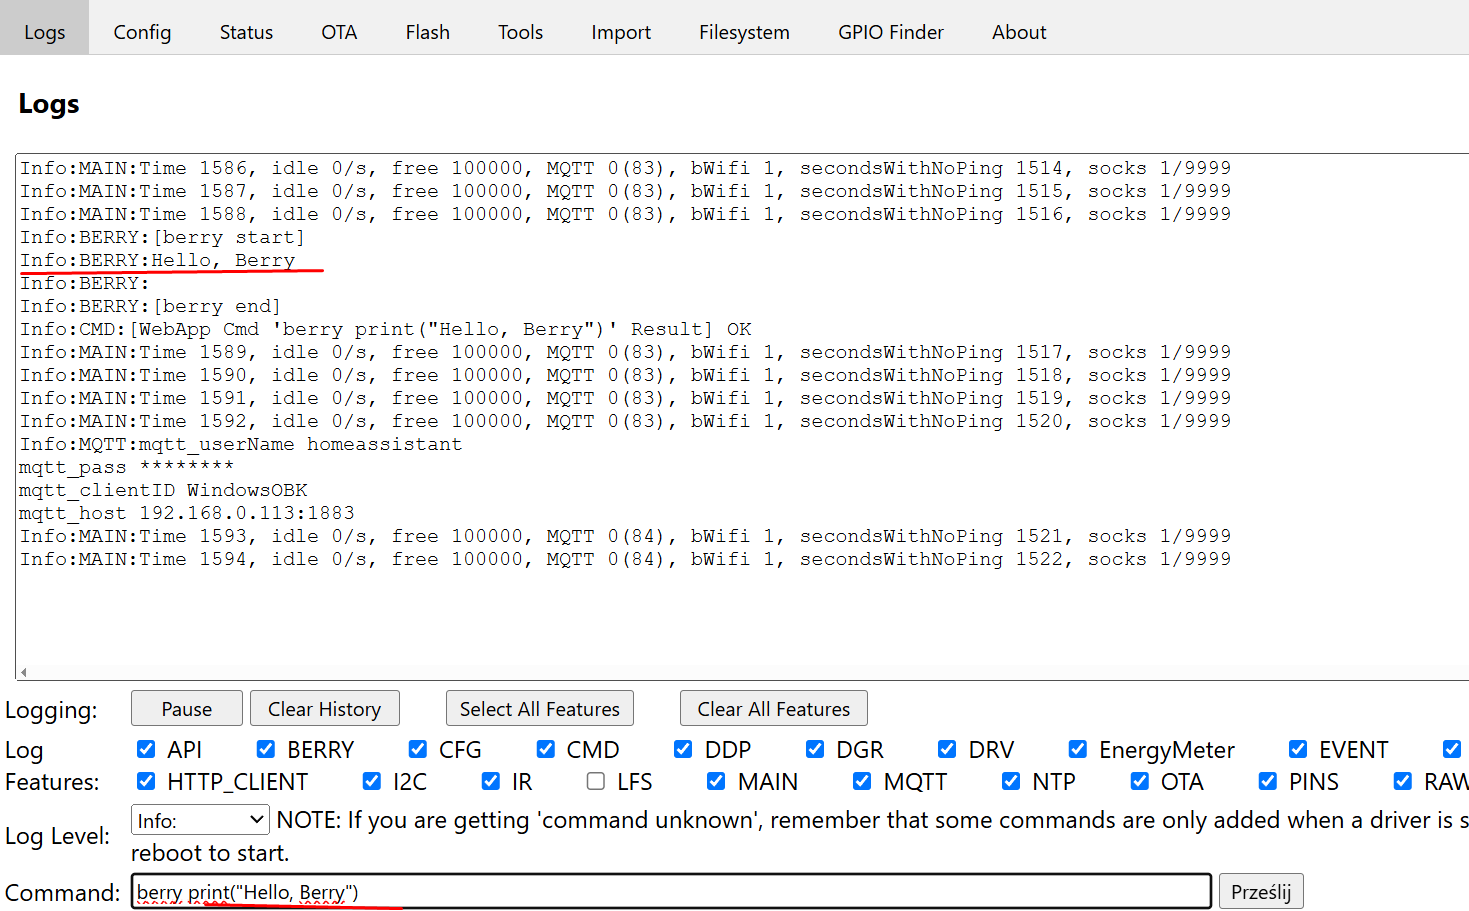
Task: Click the 'mqtt_host 192.168.0.113:1883' log line
Action: point(187,513)
